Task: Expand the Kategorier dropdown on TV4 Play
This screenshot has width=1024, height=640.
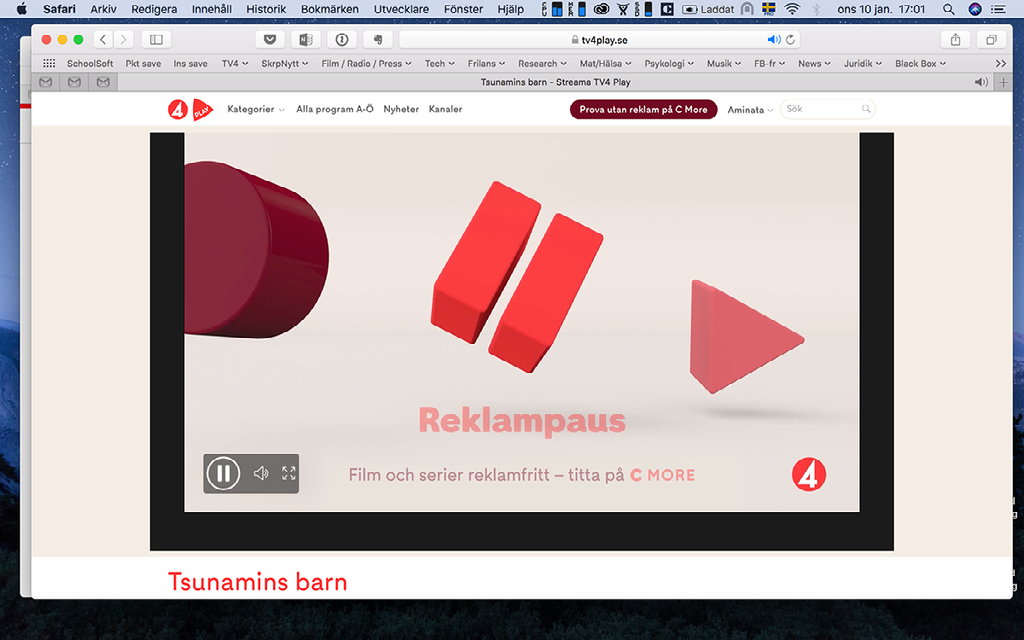Action: 256,109
